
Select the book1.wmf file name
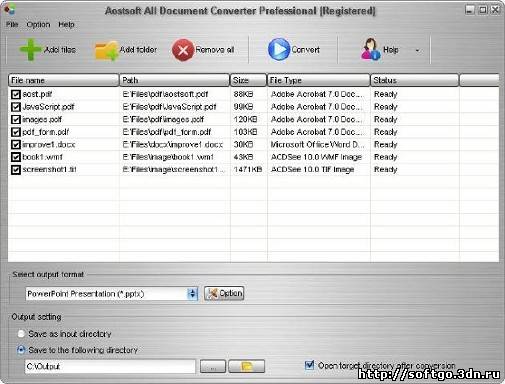[x=42, y=157]
